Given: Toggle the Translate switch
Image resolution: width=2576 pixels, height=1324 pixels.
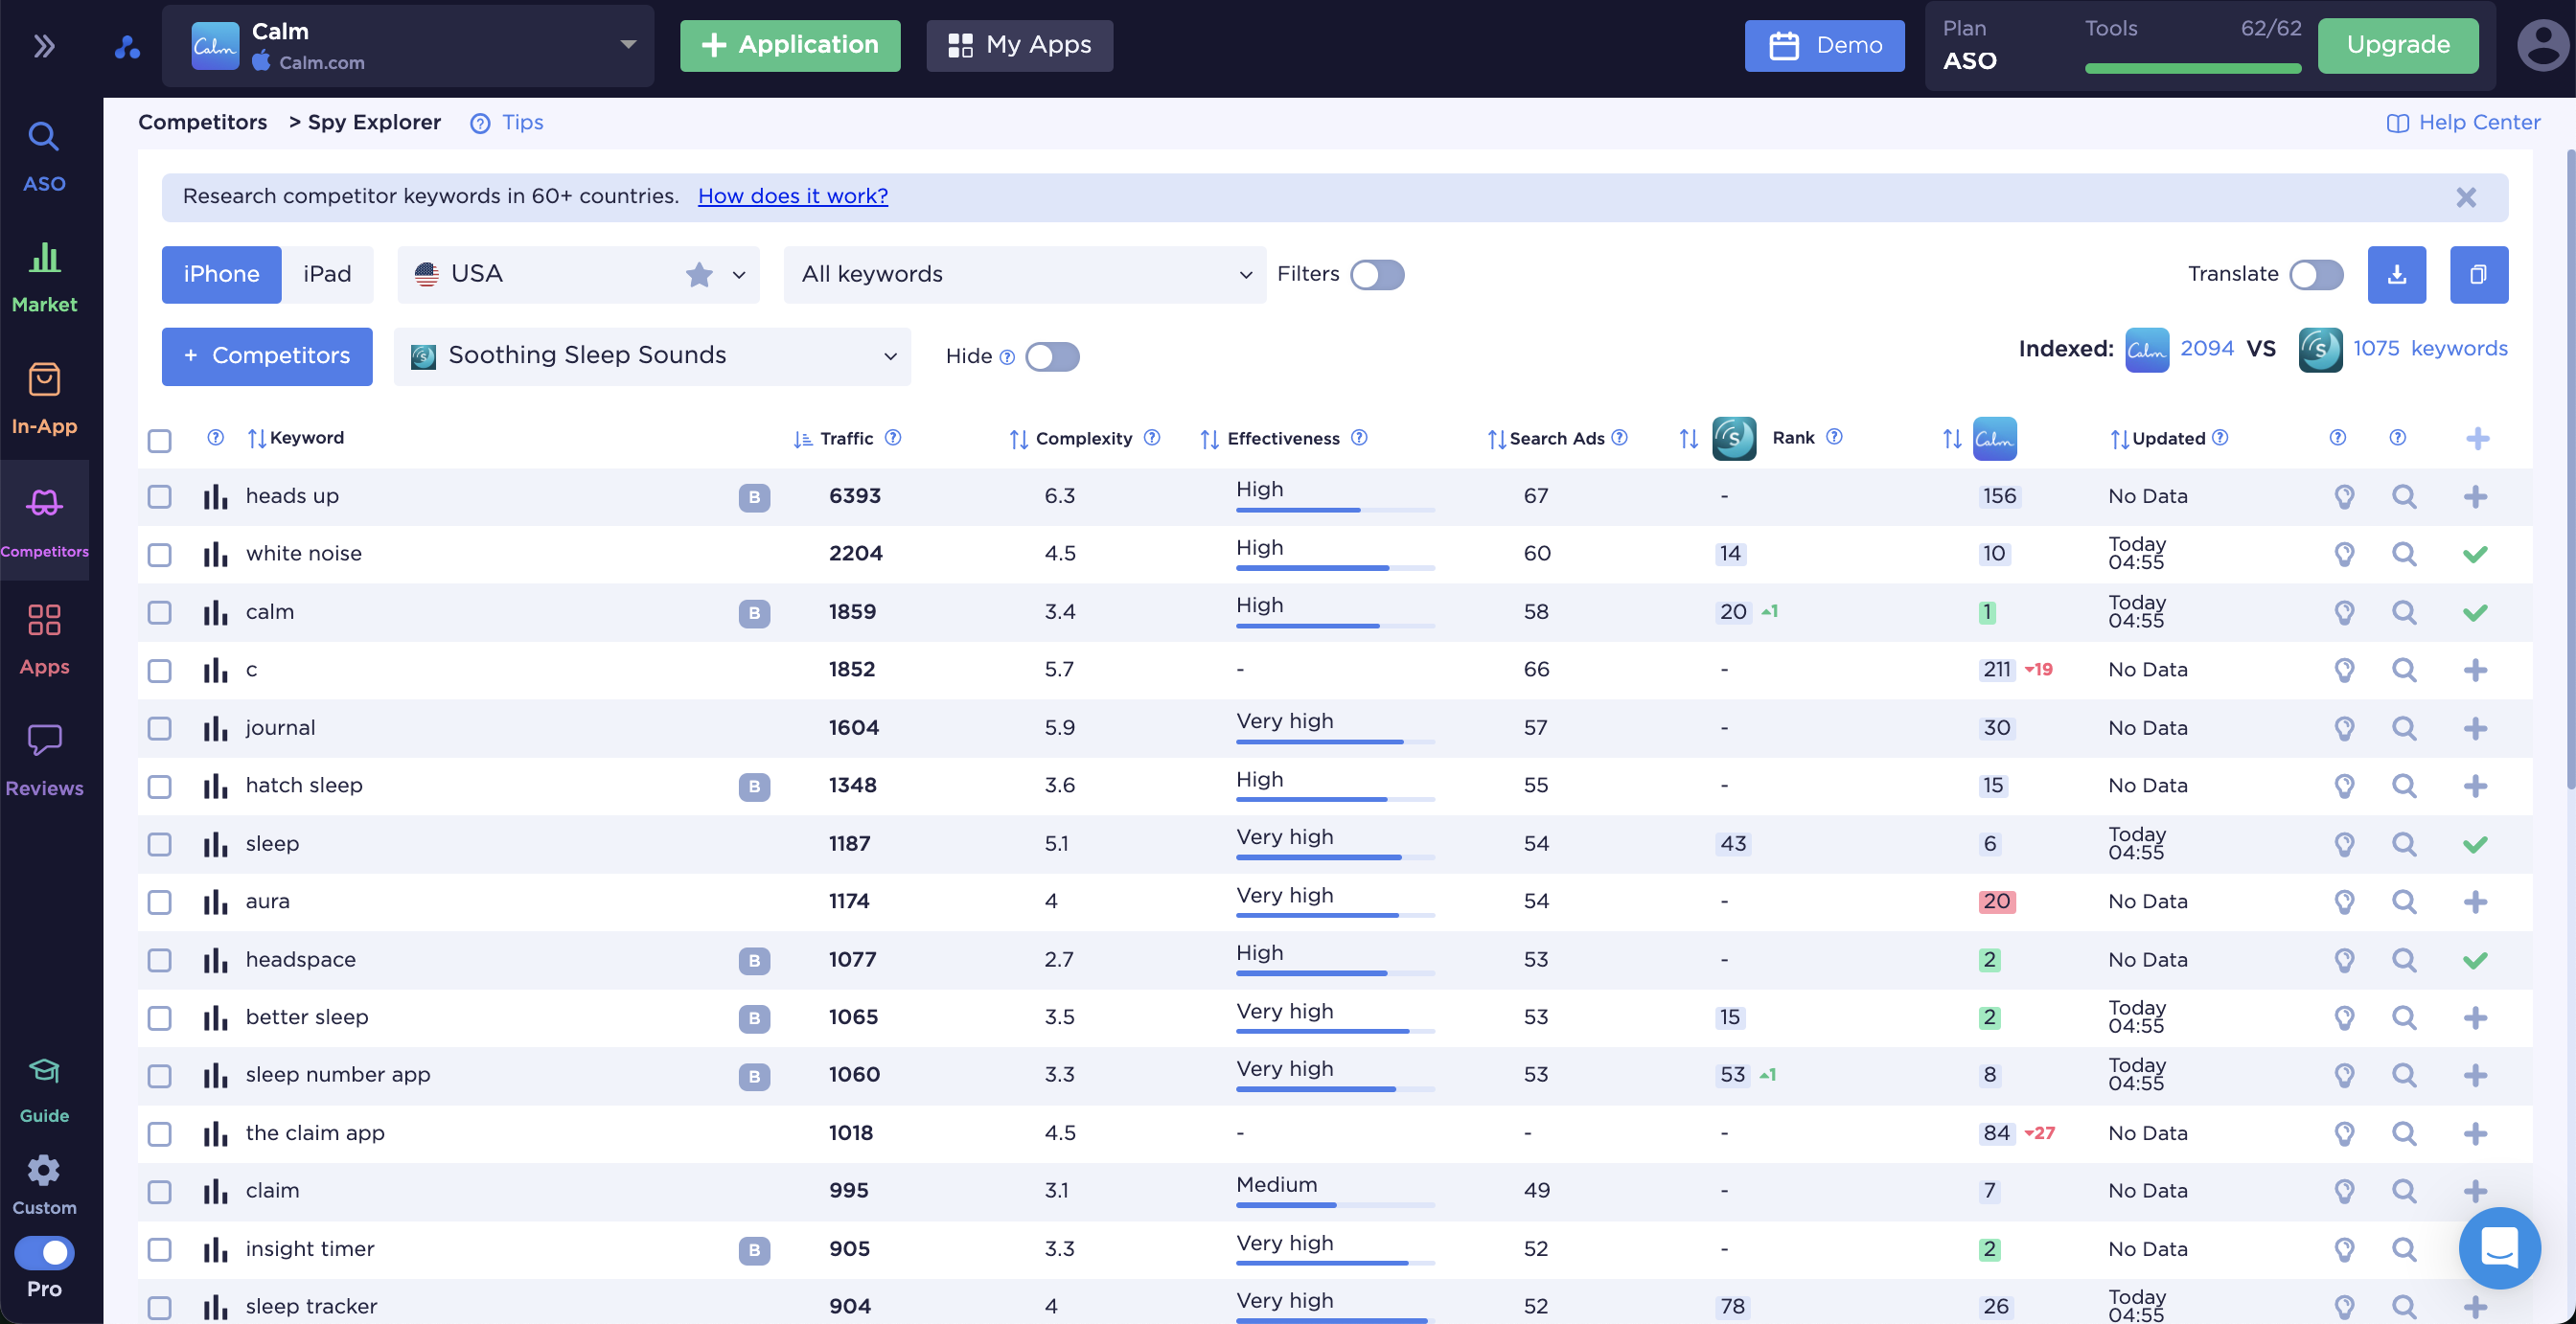Looking at the screenshot, I should point(2315,274).
